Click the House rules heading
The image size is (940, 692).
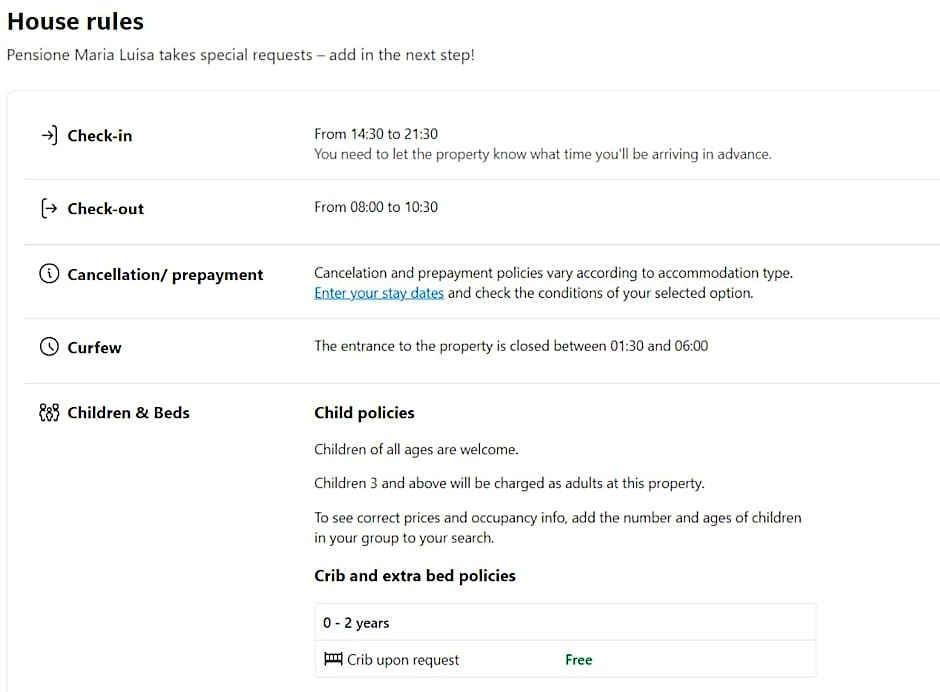[x=75, y=21]
